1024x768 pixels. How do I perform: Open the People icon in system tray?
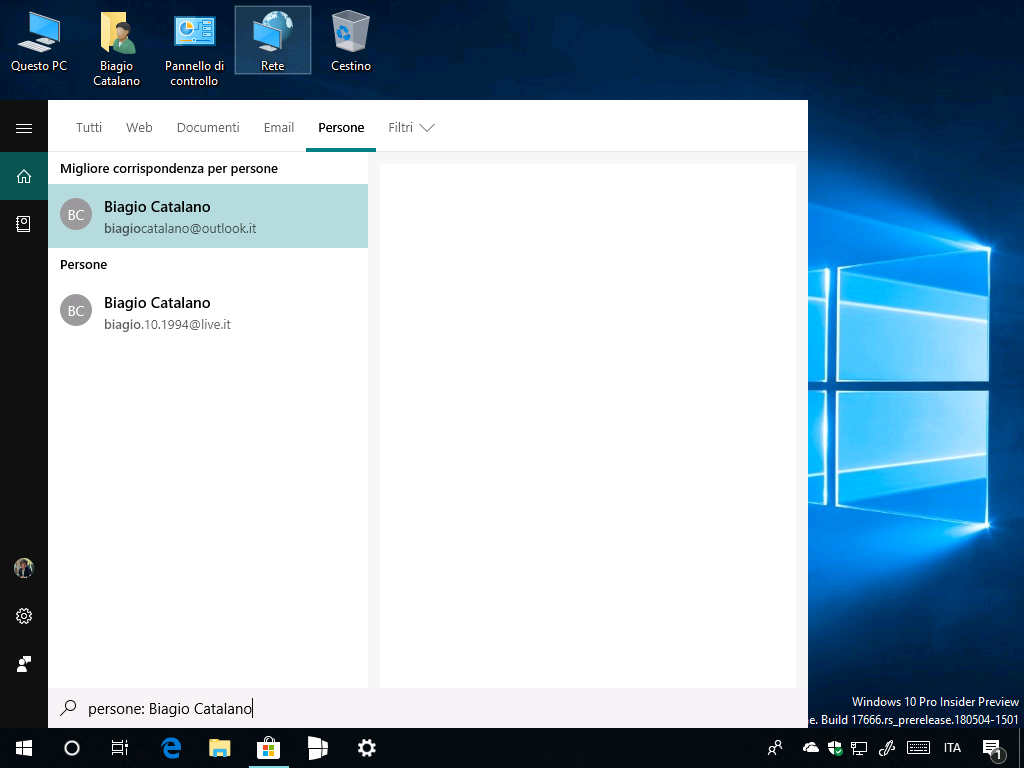pyautogui.click(x=775, y=748)
